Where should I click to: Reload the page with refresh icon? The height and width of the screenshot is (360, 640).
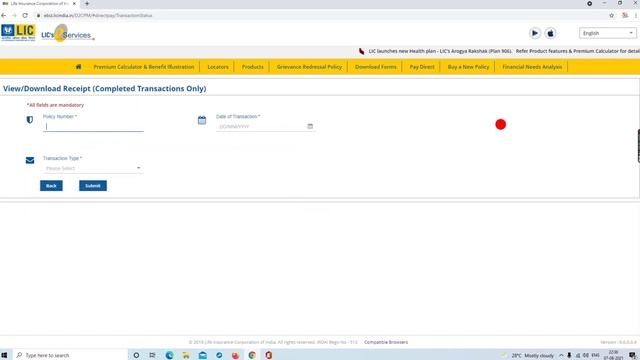click(x=25, y=16)
